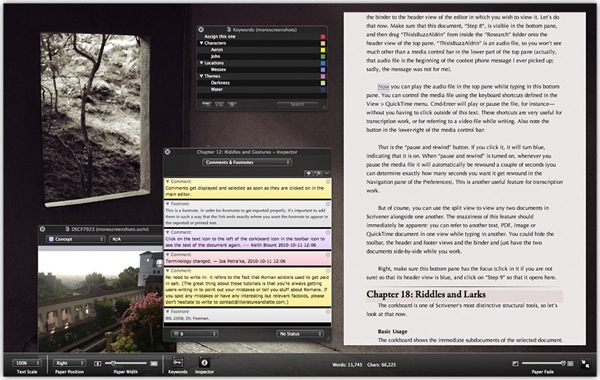600x380 pixels.
Task: Open the Text Scale 100% dropdown
Action: pyautogui.click(x=27, y=363)
